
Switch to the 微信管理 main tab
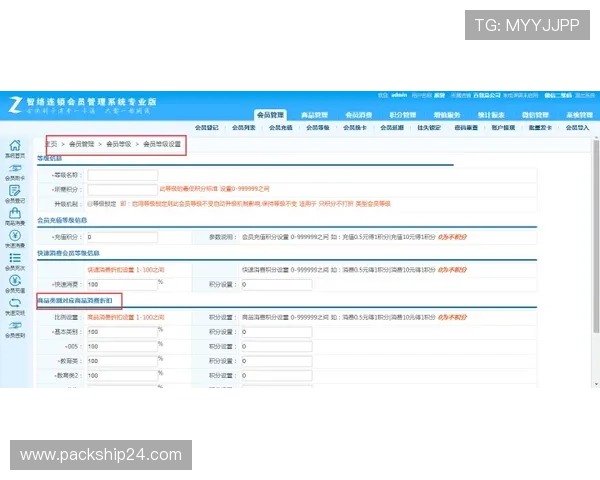[x=535, y=115]
